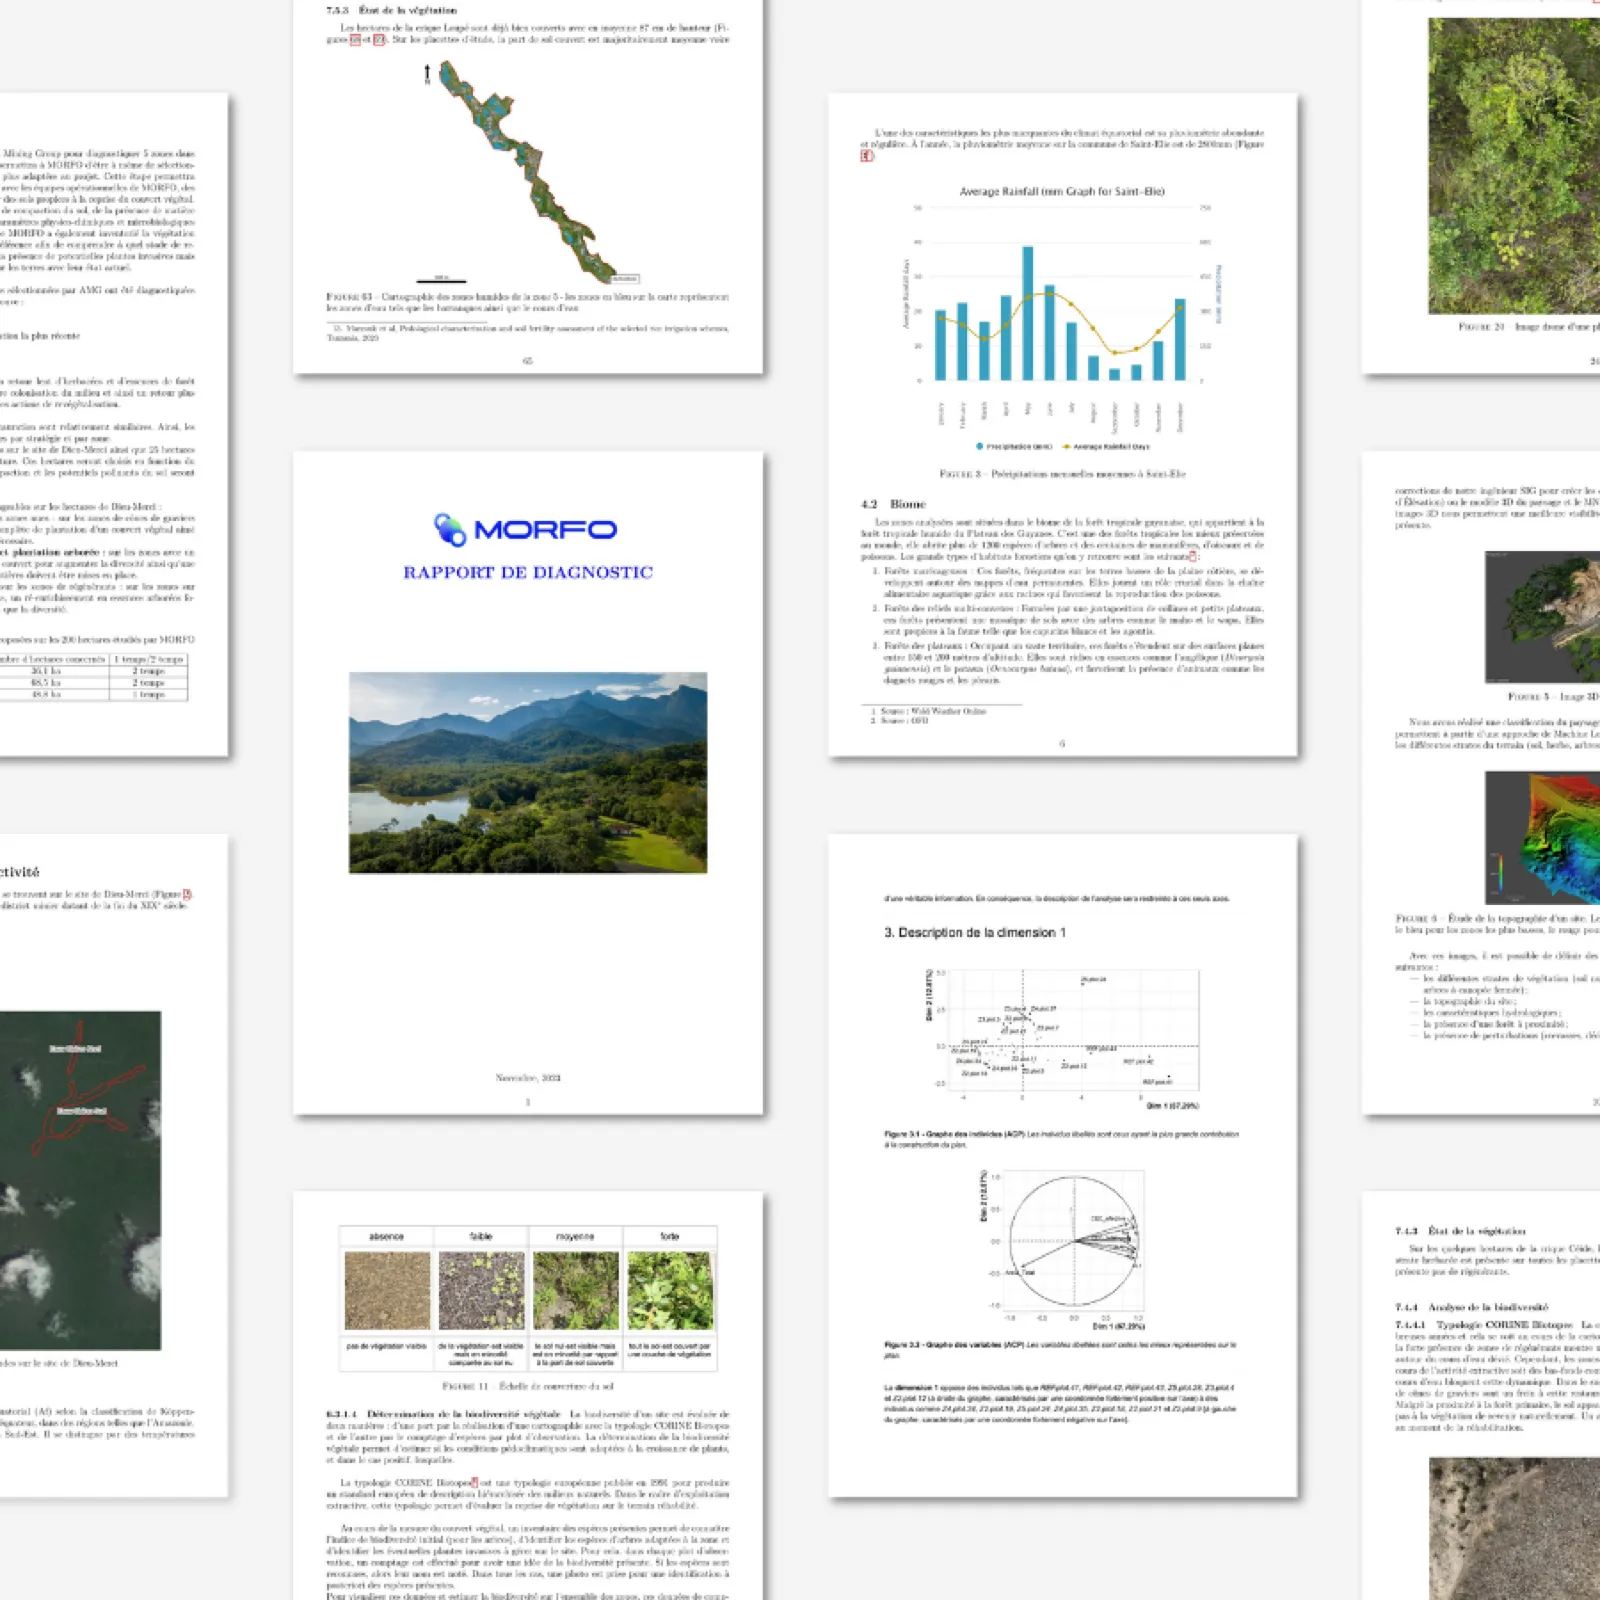Viewport: 1600px width, 1600px height.
Task: Click the '1 temps/2 temps' table header cell
Action: coord(149,659)
